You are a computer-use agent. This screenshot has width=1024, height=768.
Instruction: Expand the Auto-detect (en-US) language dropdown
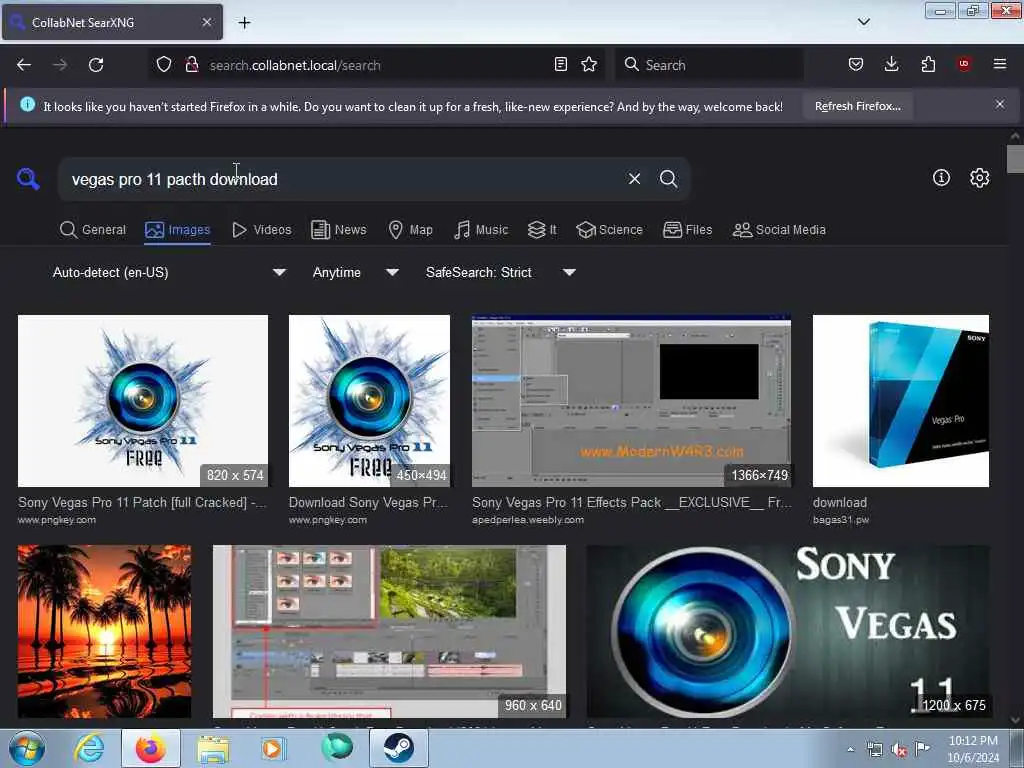click(169, 272)
